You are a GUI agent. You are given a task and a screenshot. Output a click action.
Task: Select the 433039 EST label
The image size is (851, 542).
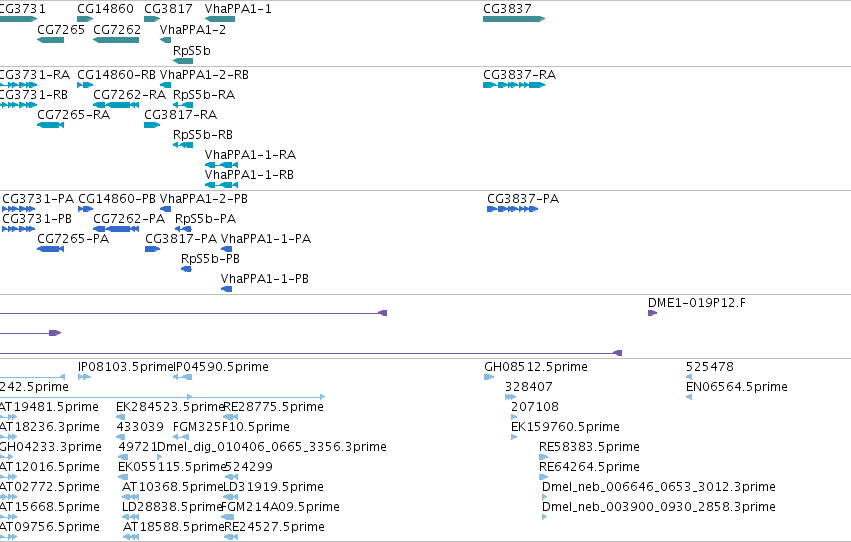[140, 427]
